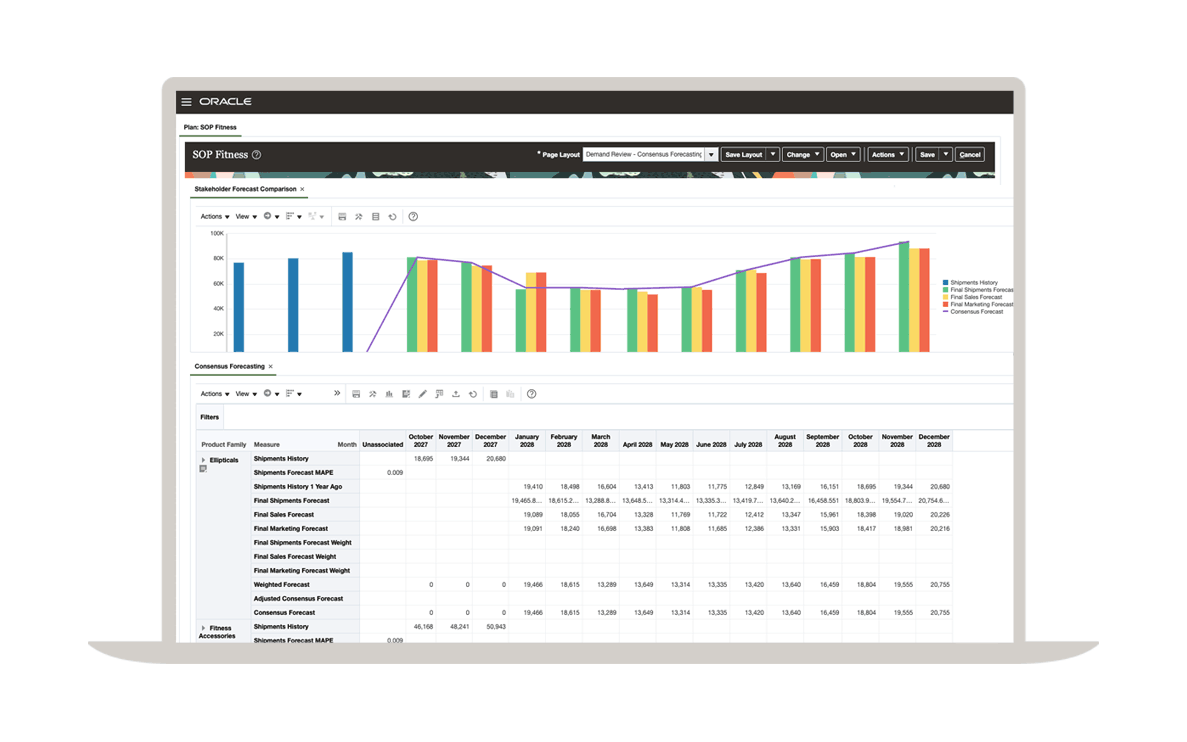
Task: Click save icon in Consensus Forecasting toolbar
Action: pyautogui.click(x=356, y=394)
